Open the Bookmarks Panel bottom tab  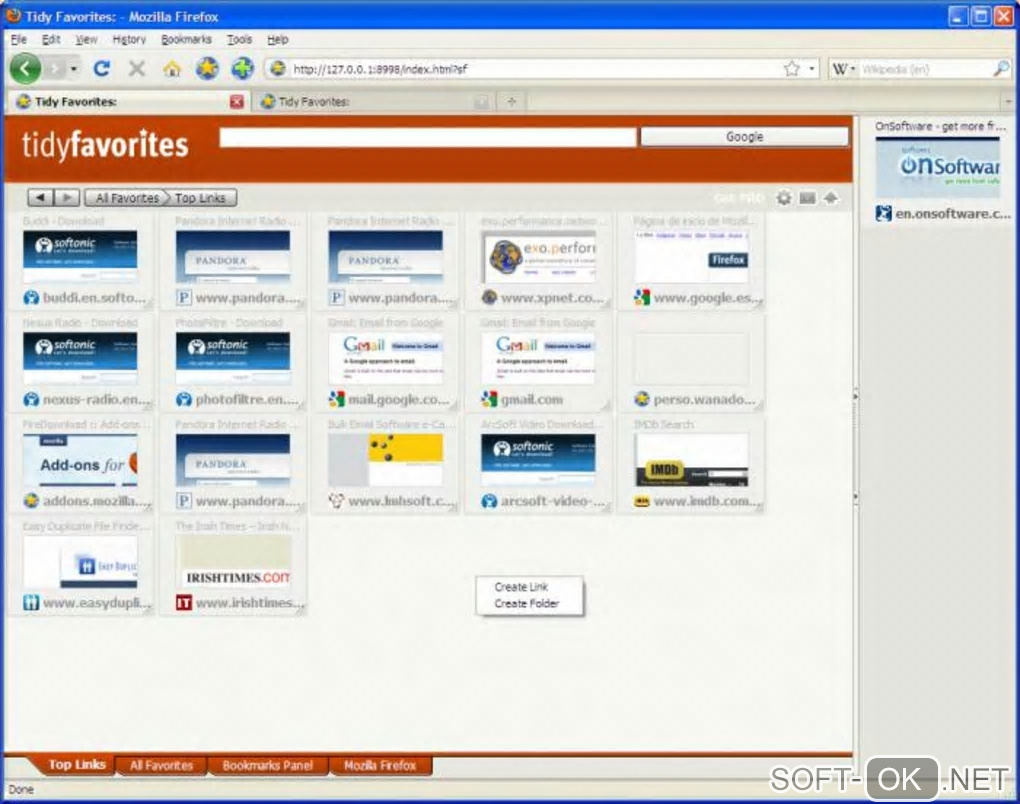click(267, 765)
